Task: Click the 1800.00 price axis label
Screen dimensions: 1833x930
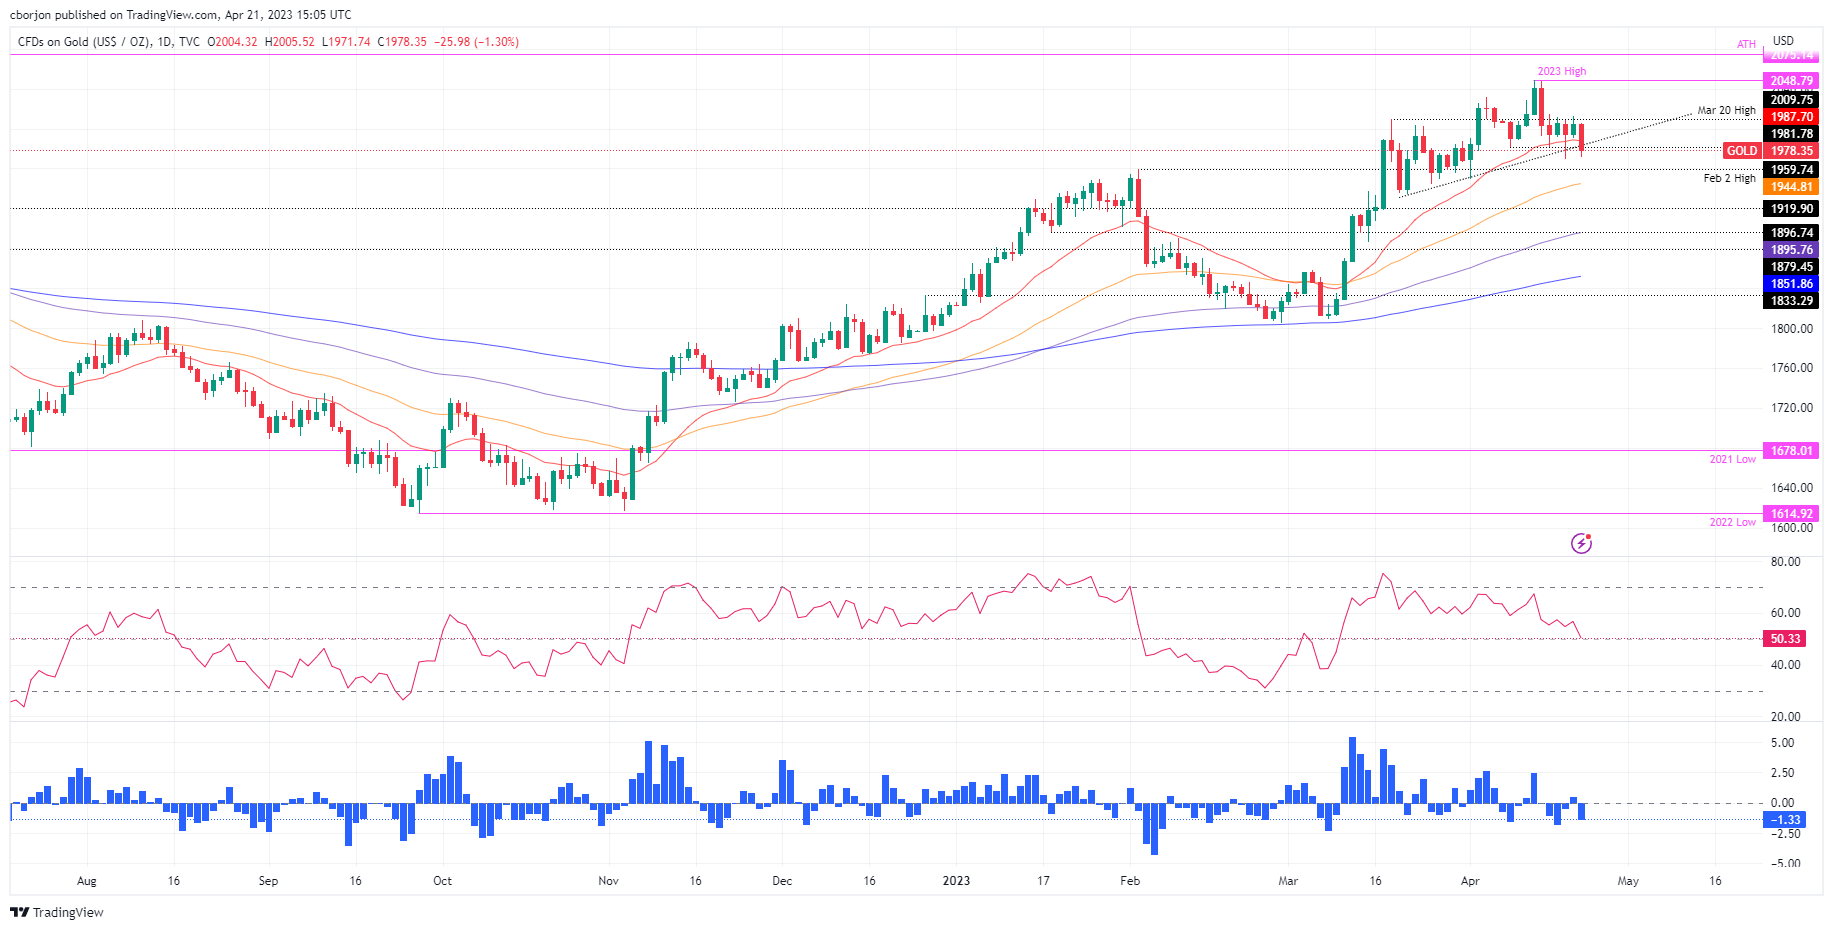Action: 1791,328
